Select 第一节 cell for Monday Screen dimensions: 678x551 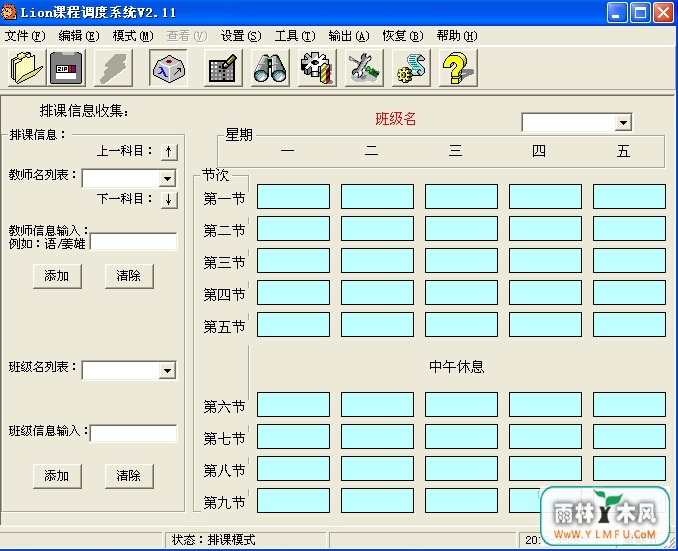pyautogui.click(x=293, y=196)
